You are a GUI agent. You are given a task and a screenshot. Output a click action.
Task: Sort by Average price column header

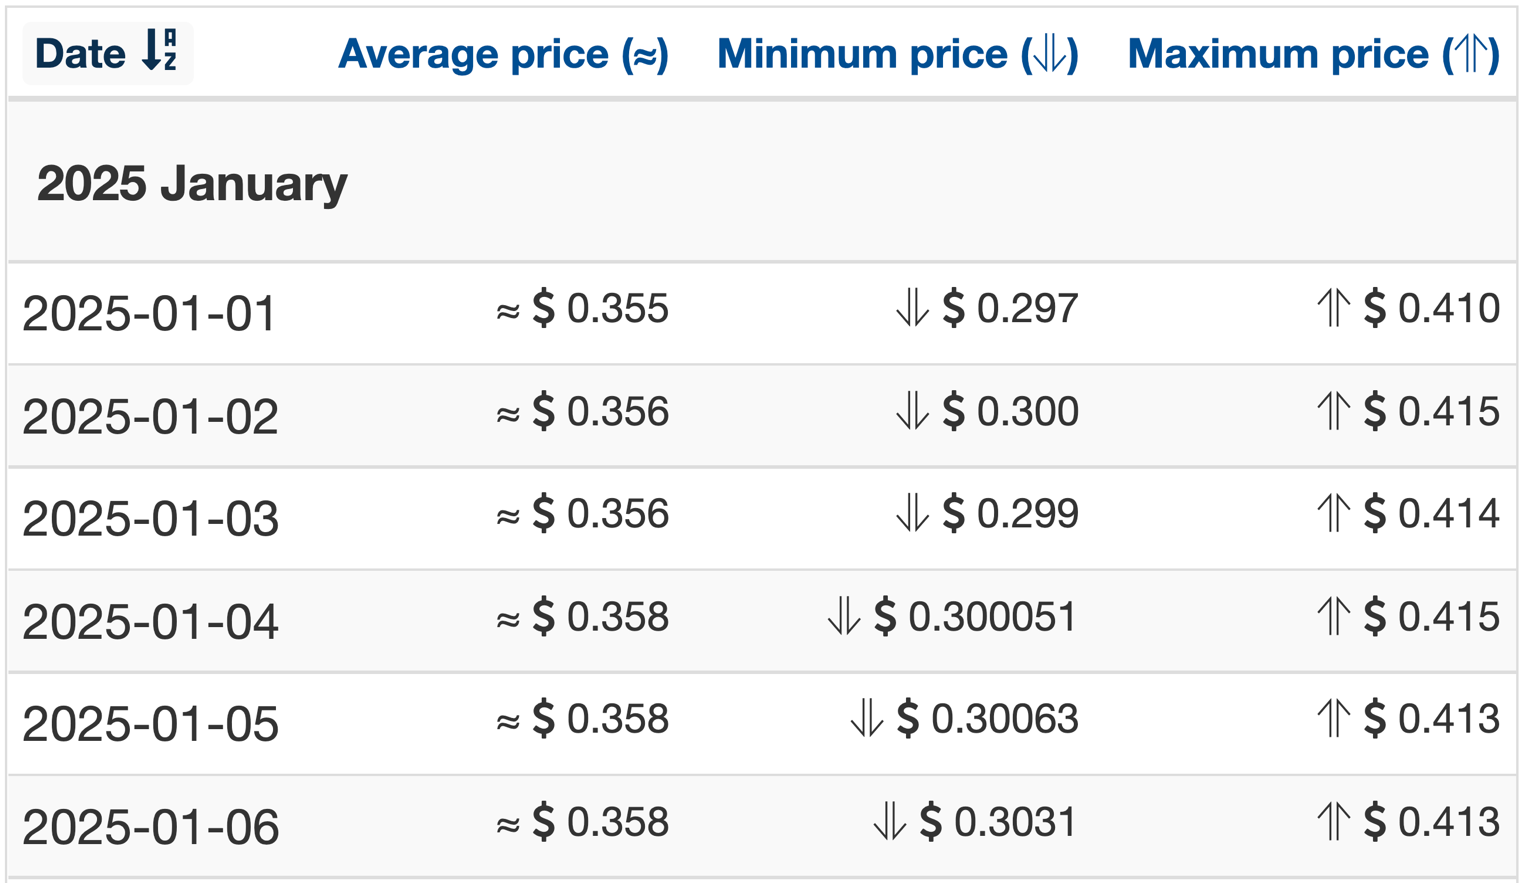[503, 54]
